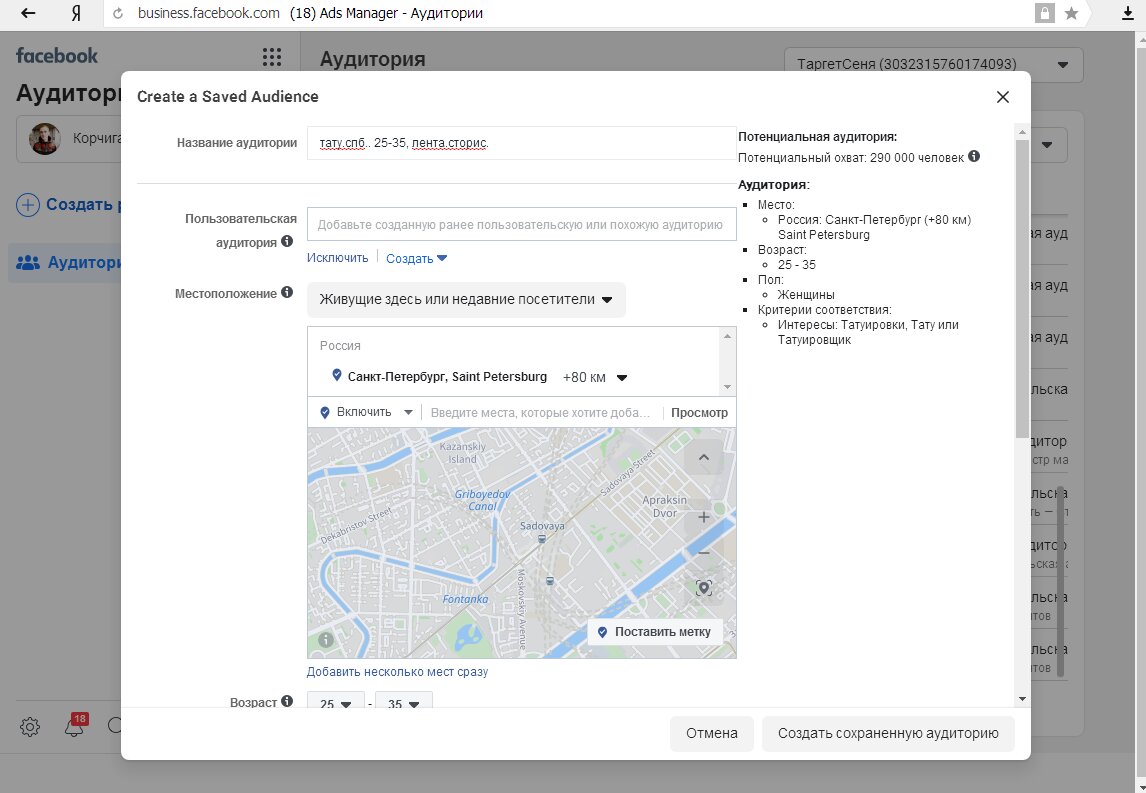
Task: Click the dialog vertical scrollbar thumb
Action: pyautogui.click(x=1022, y=289)
